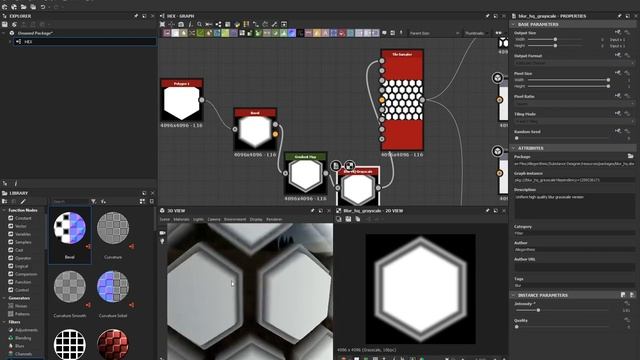Select the Tile Sampler node in graph
The width and height of the screenshot is (640, 360).
[402, 100]
